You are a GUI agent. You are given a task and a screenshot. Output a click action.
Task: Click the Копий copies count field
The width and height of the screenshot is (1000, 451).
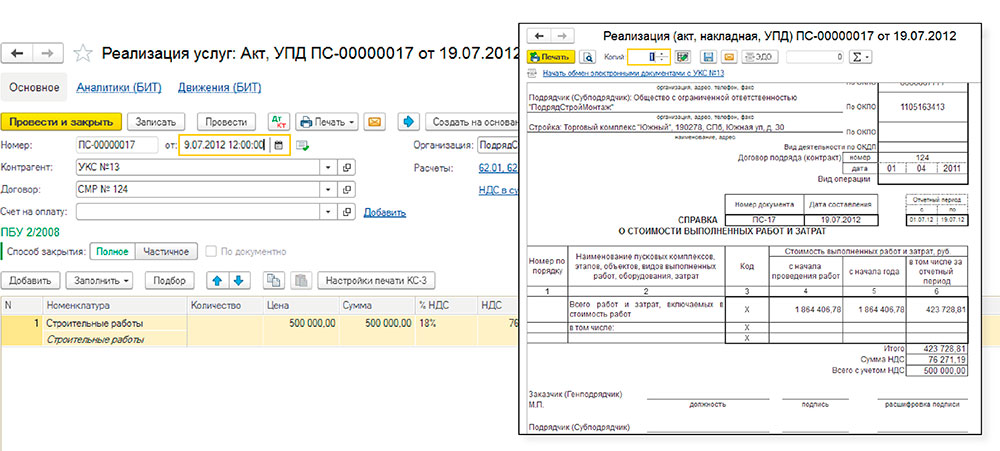pyautogui.click(x=650, y=57)
